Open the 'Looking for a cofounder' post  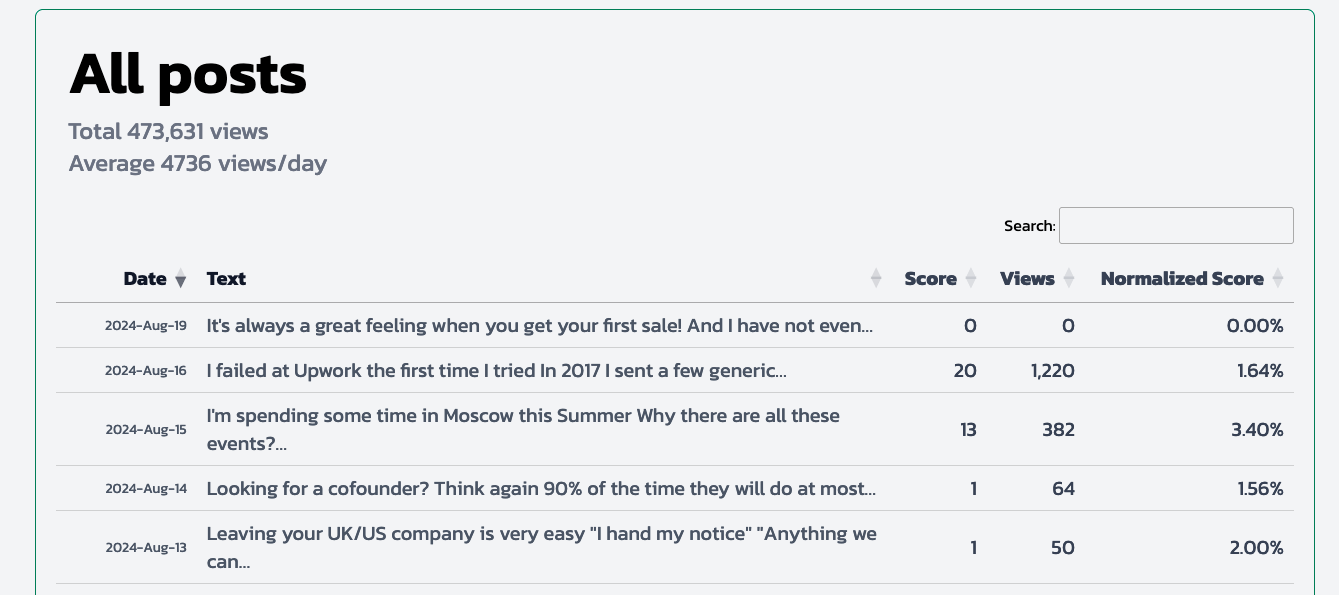541,489
